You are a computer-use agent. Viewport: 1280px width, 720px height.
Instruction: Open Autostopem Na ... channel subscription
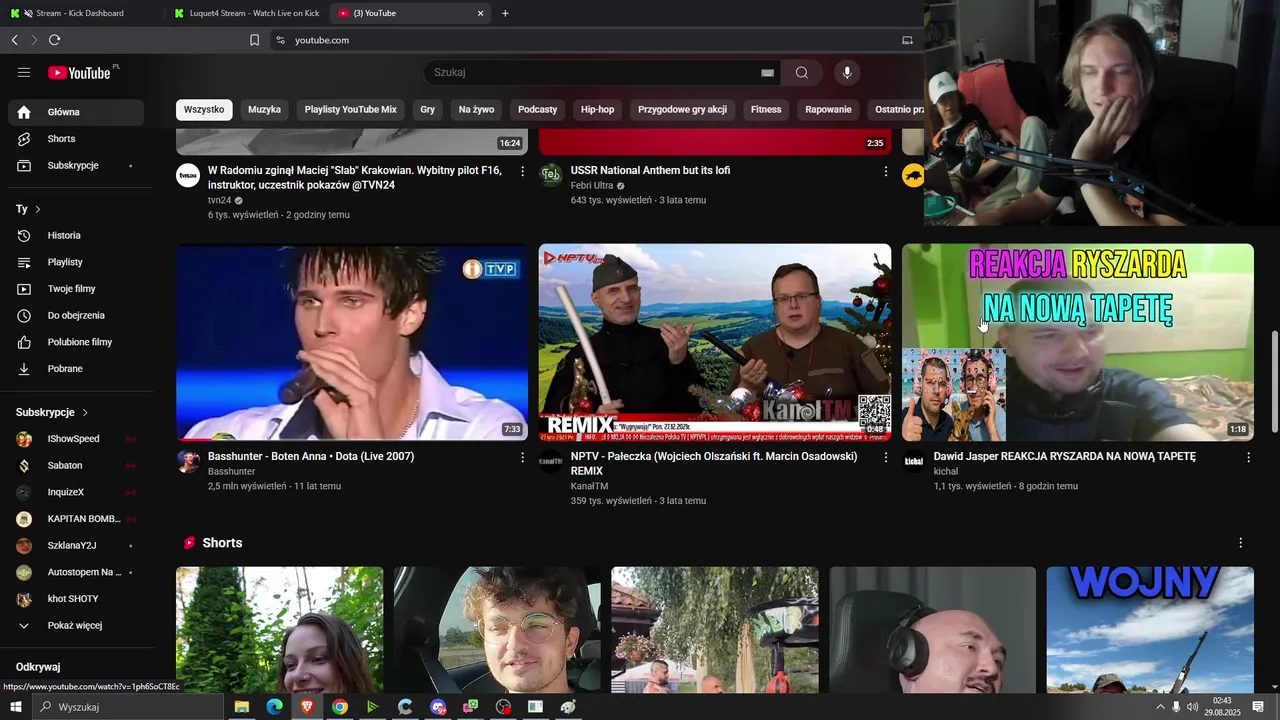point(76,572)
